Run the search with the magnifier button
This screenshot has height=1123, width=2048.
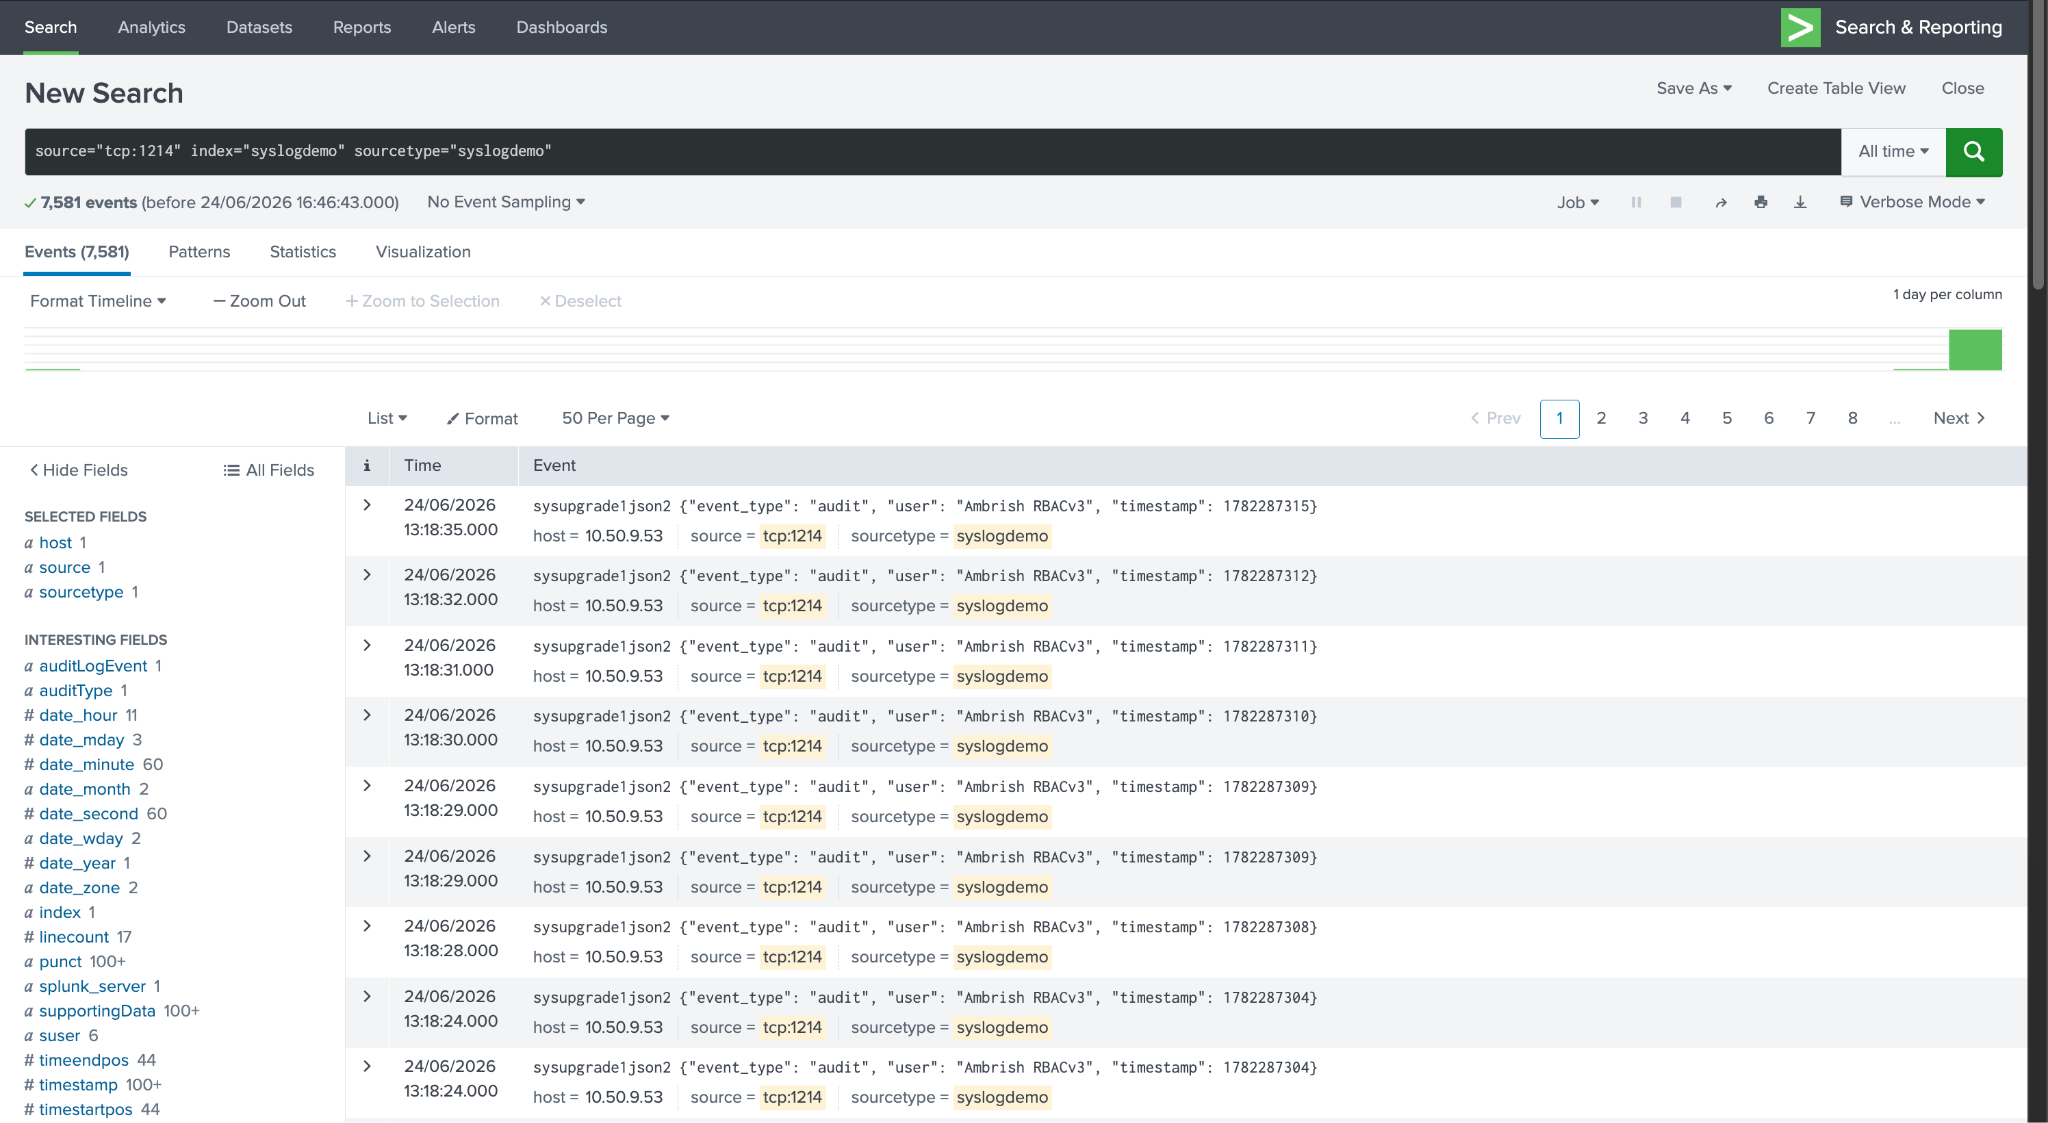(x=1973, y=151)
